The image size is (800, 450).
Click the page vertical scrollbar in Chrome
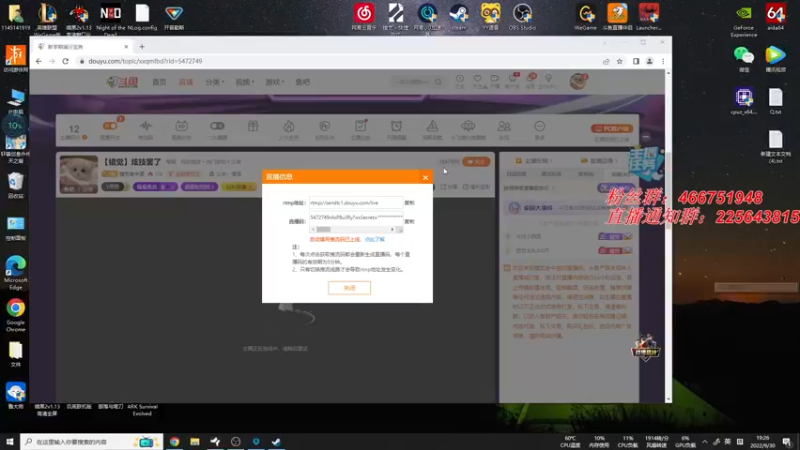[x=668, y=191]
